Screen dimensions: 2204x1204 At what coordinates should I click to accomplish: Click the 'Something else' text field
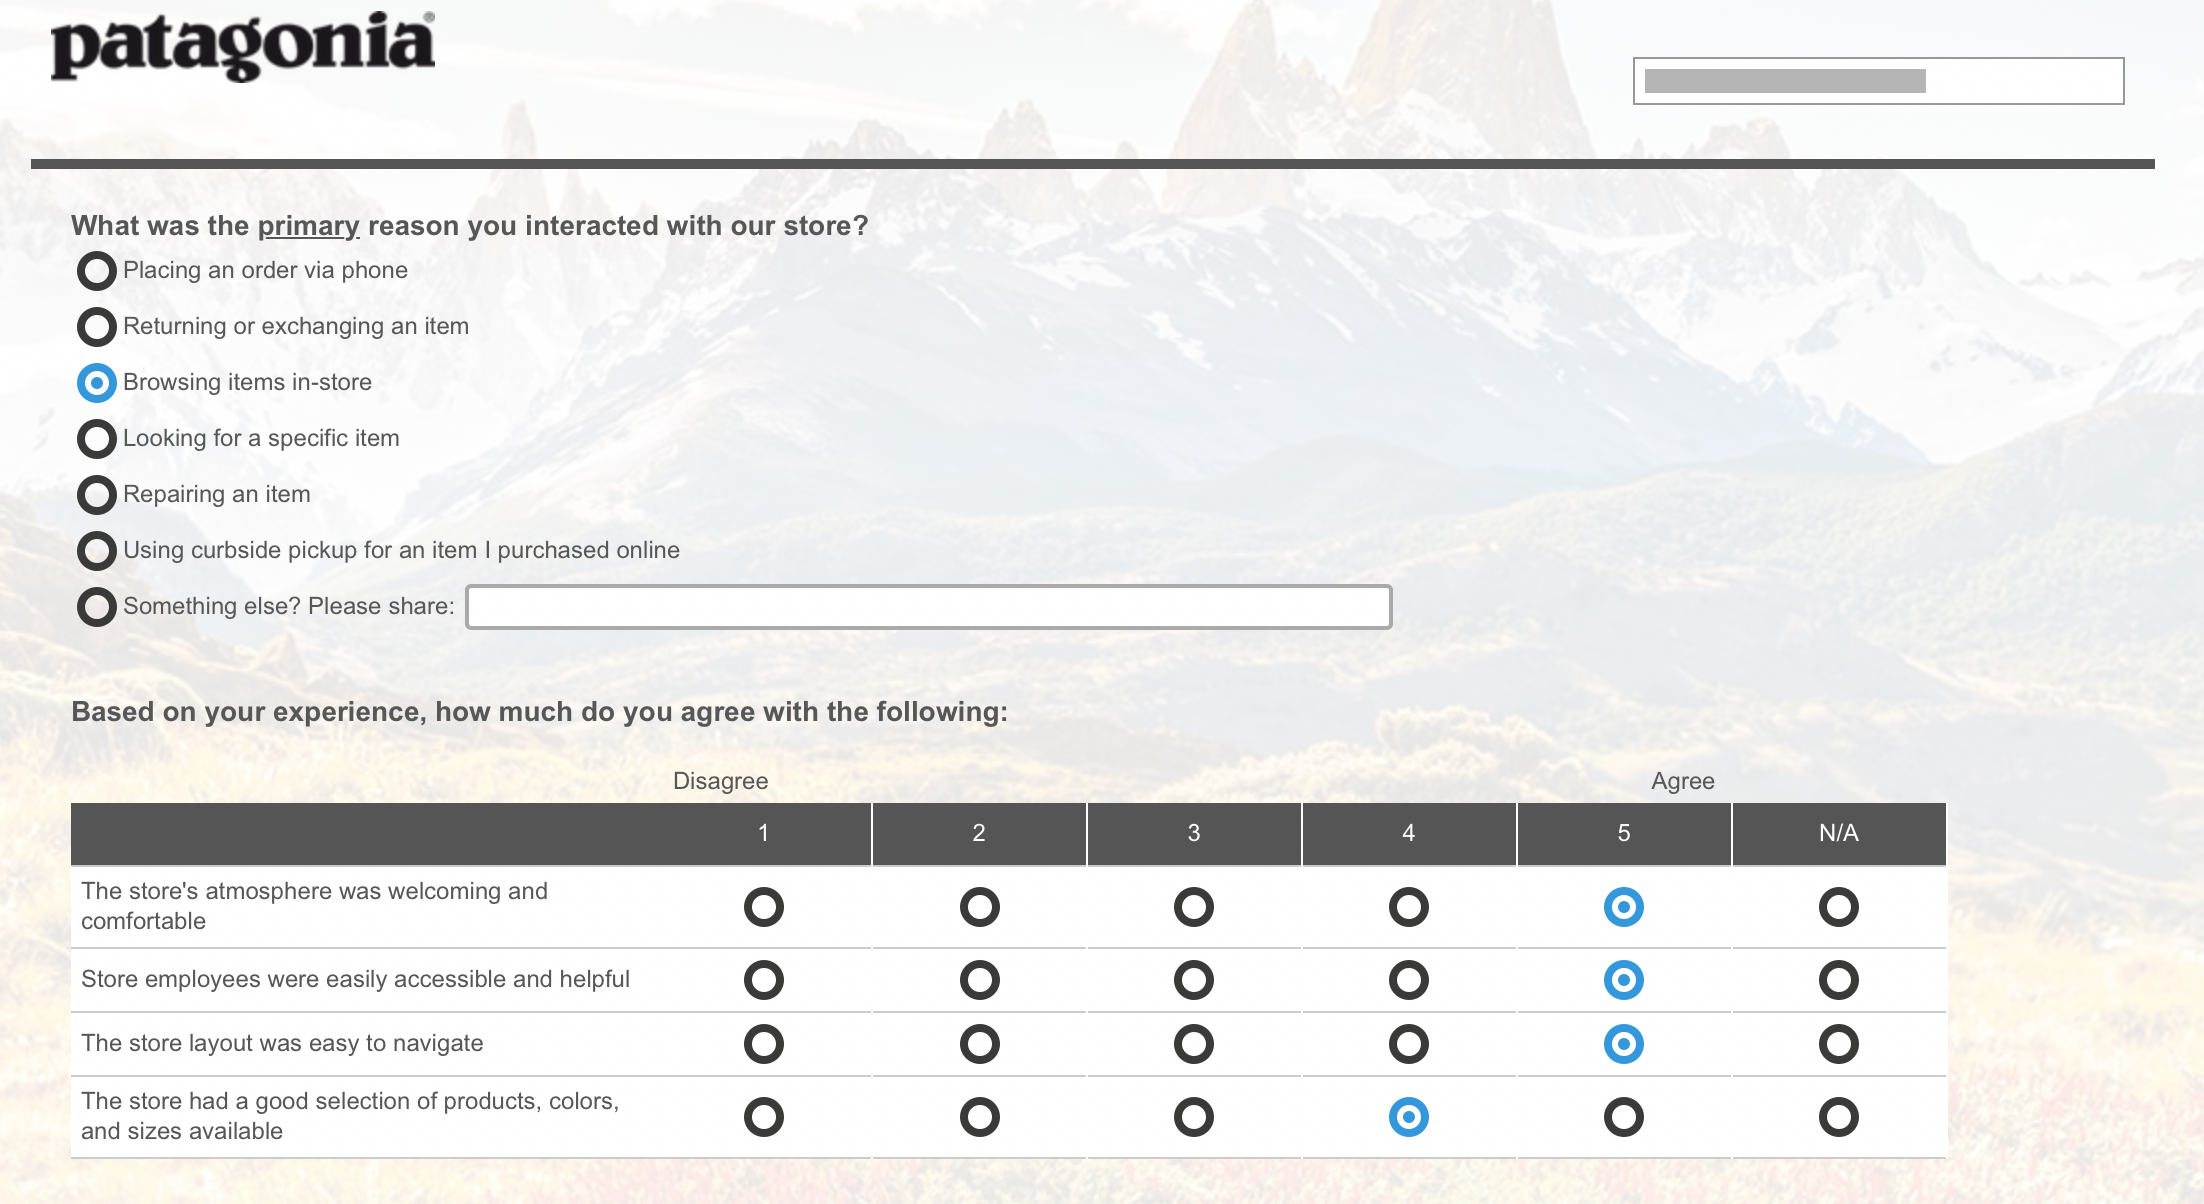click(x=928, y=607)
